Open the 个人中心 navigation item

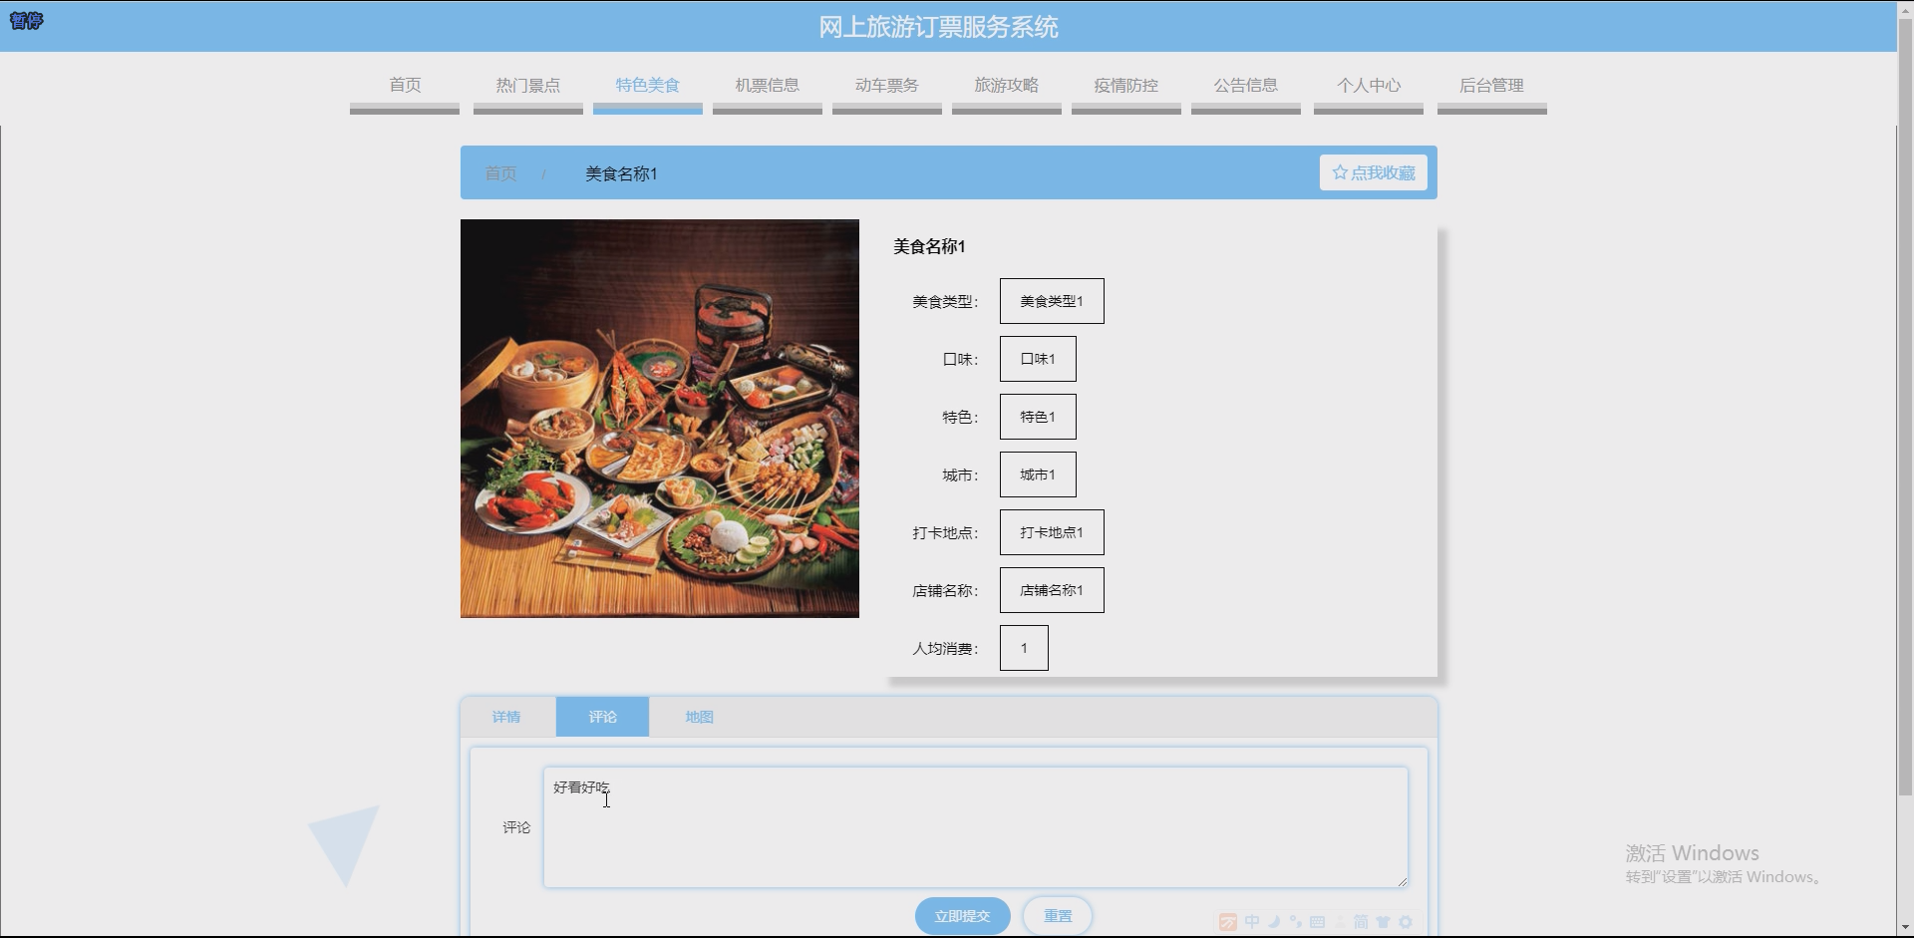coord(1369,85)
